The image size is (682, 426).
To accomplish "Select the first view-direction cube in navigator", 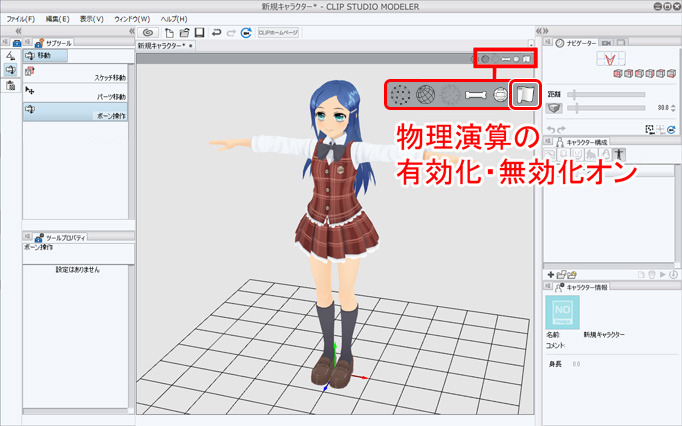I will pos(617,74).
